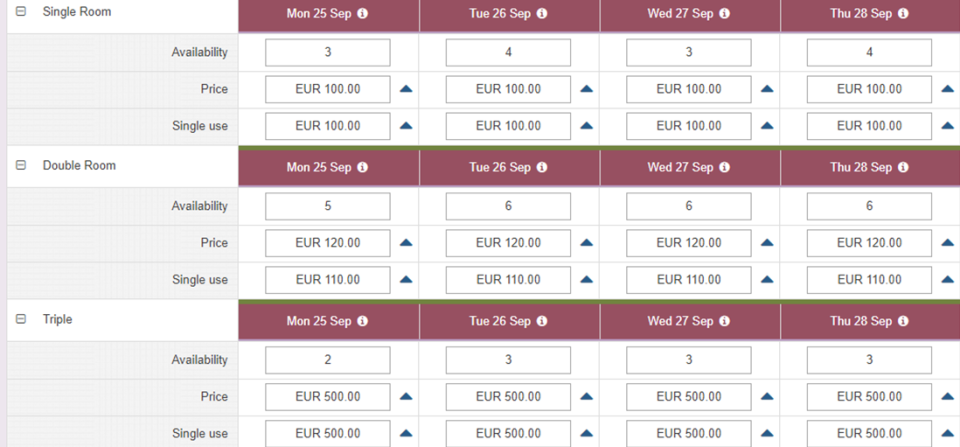960x447 pixels.
Task: Click up arrow beside Single Room Mon price
Action: tap(406, 89)
